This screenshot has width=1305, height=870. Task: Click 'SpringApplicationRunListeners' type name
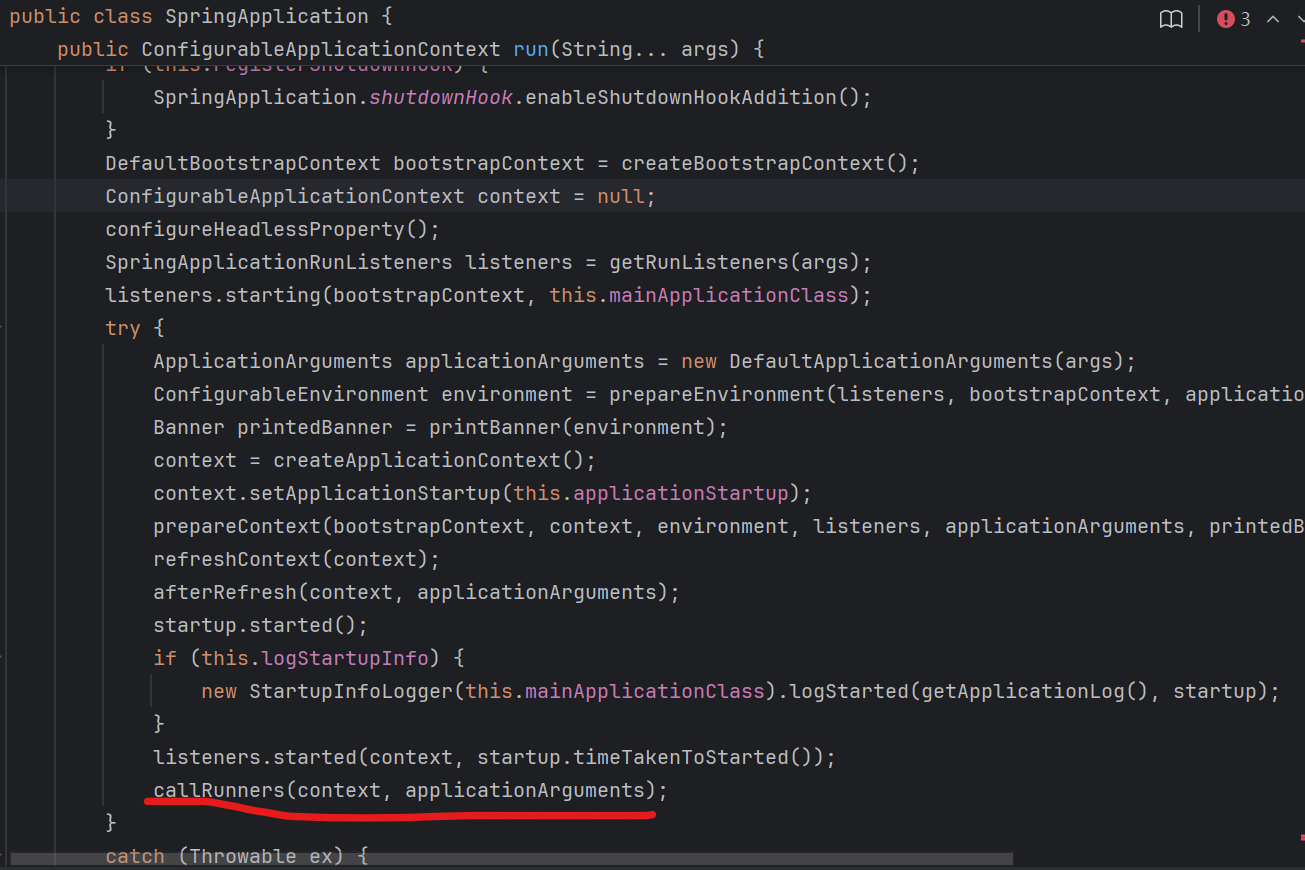(279, 262)
